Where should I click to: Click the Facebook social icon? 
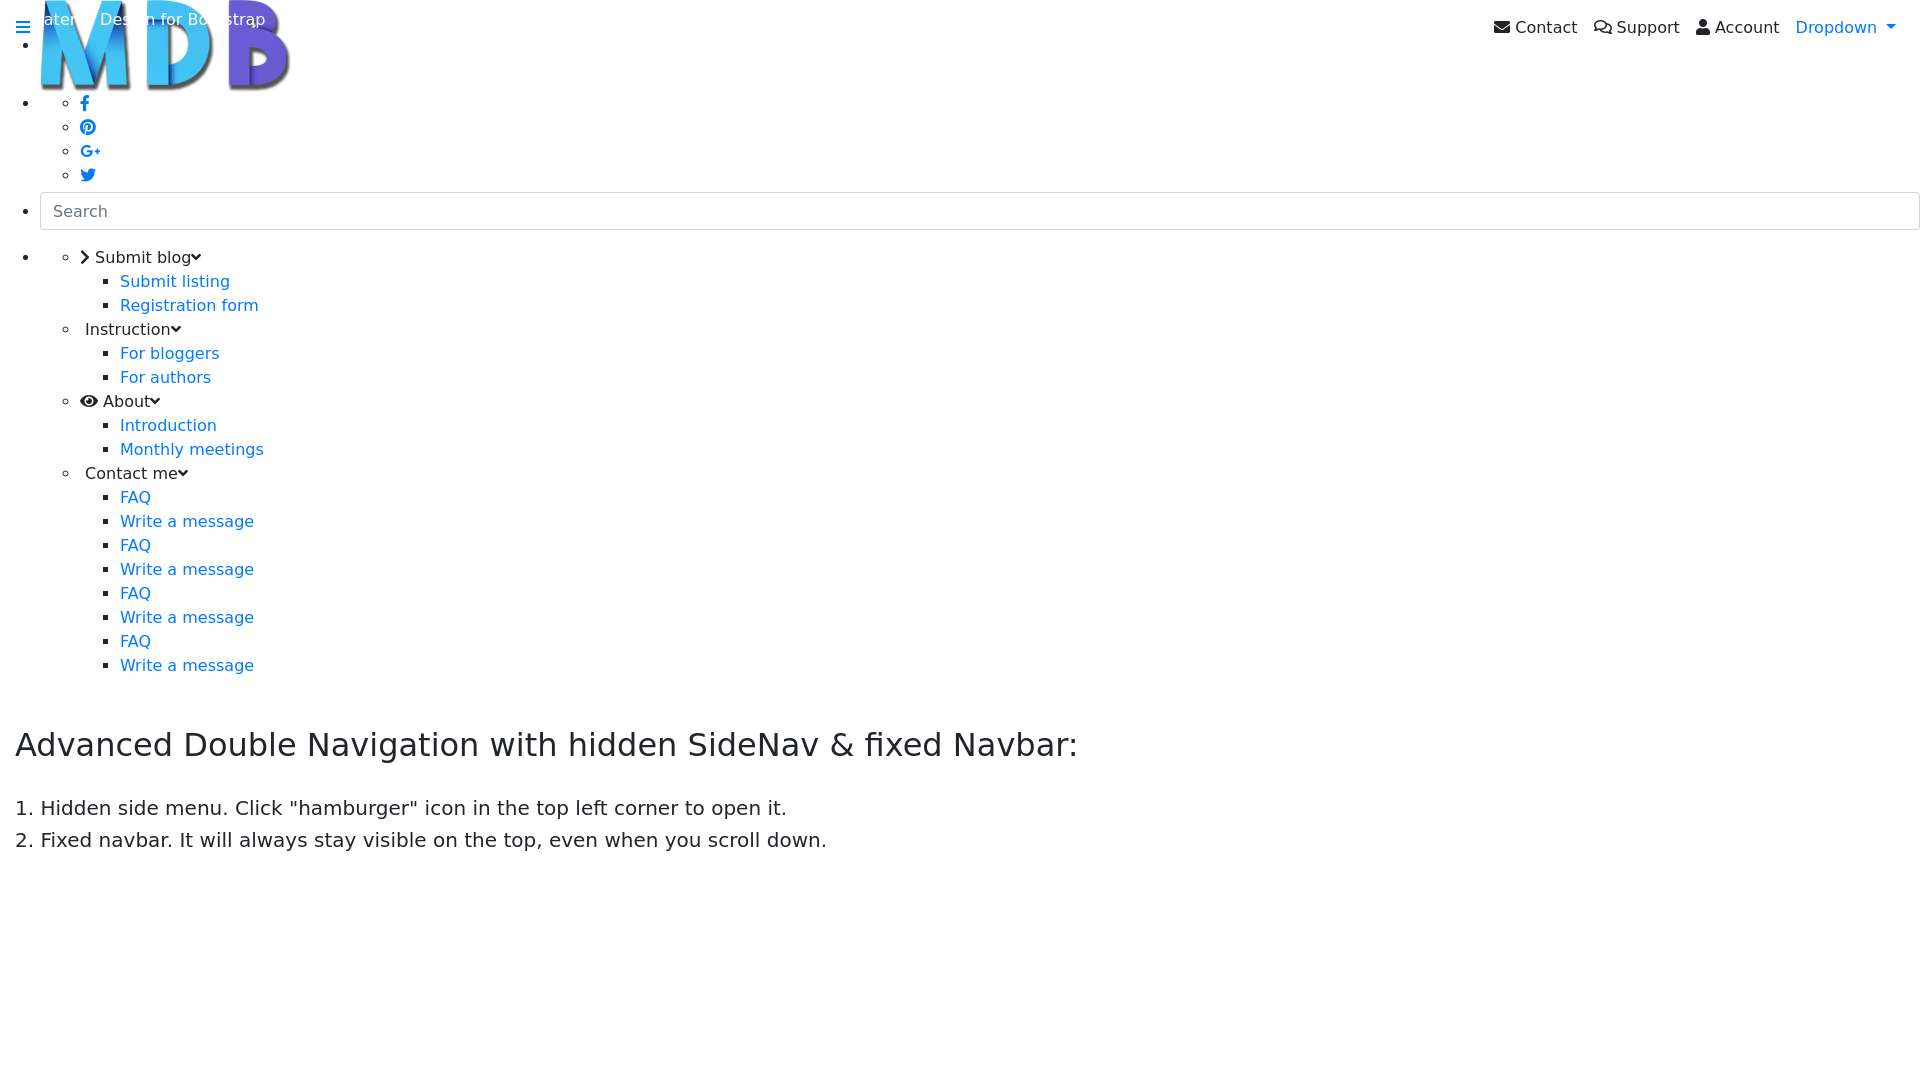click(85, 103)
